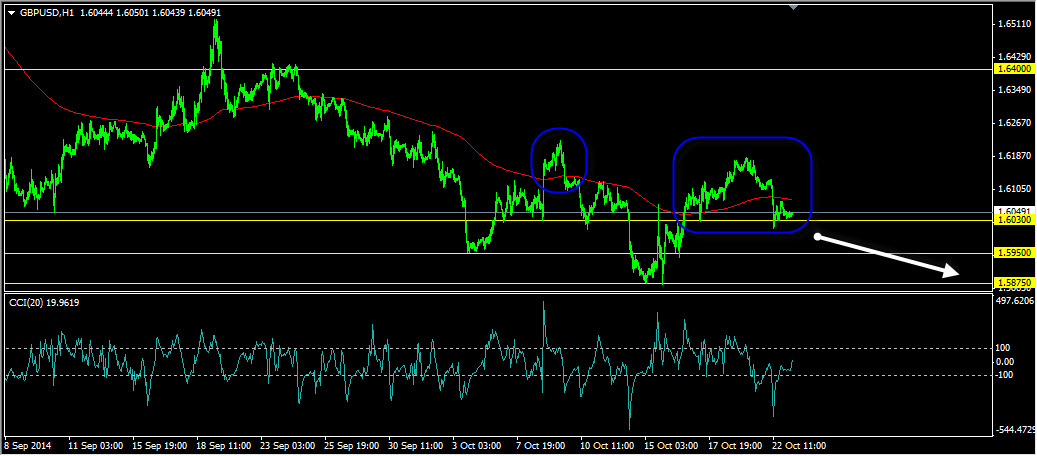Click the 1.64290 price scale value
The width and height of the screenshot is (1037, 456).
pyautogui.click(x=1015, y=58)
